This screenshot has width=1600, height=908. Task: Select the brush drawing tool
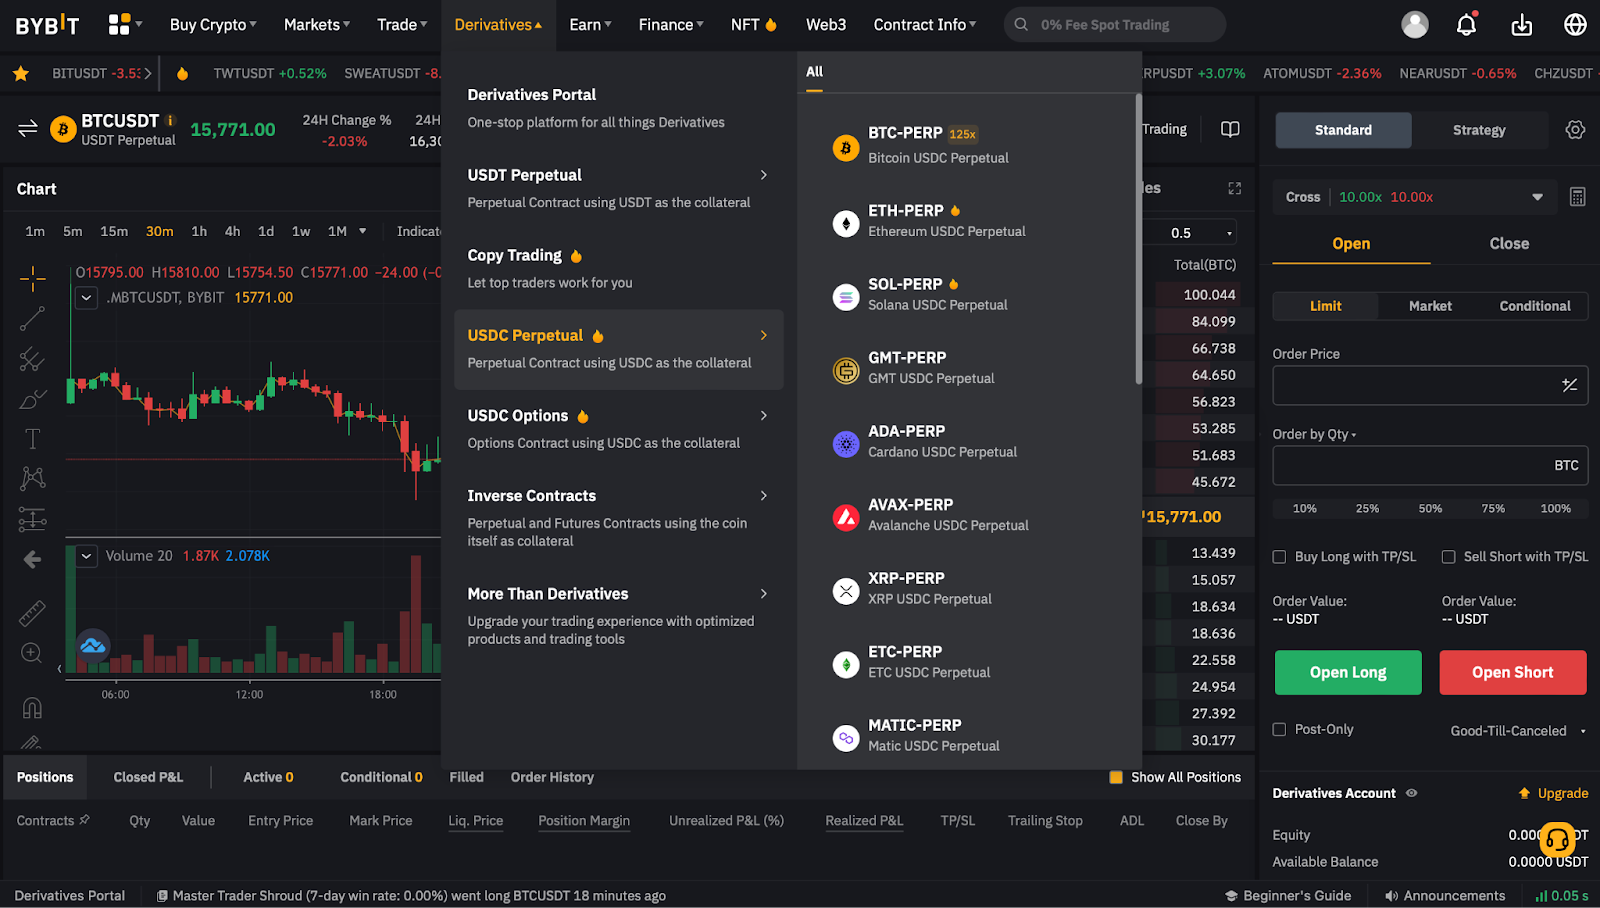click(x=32, y=399)
